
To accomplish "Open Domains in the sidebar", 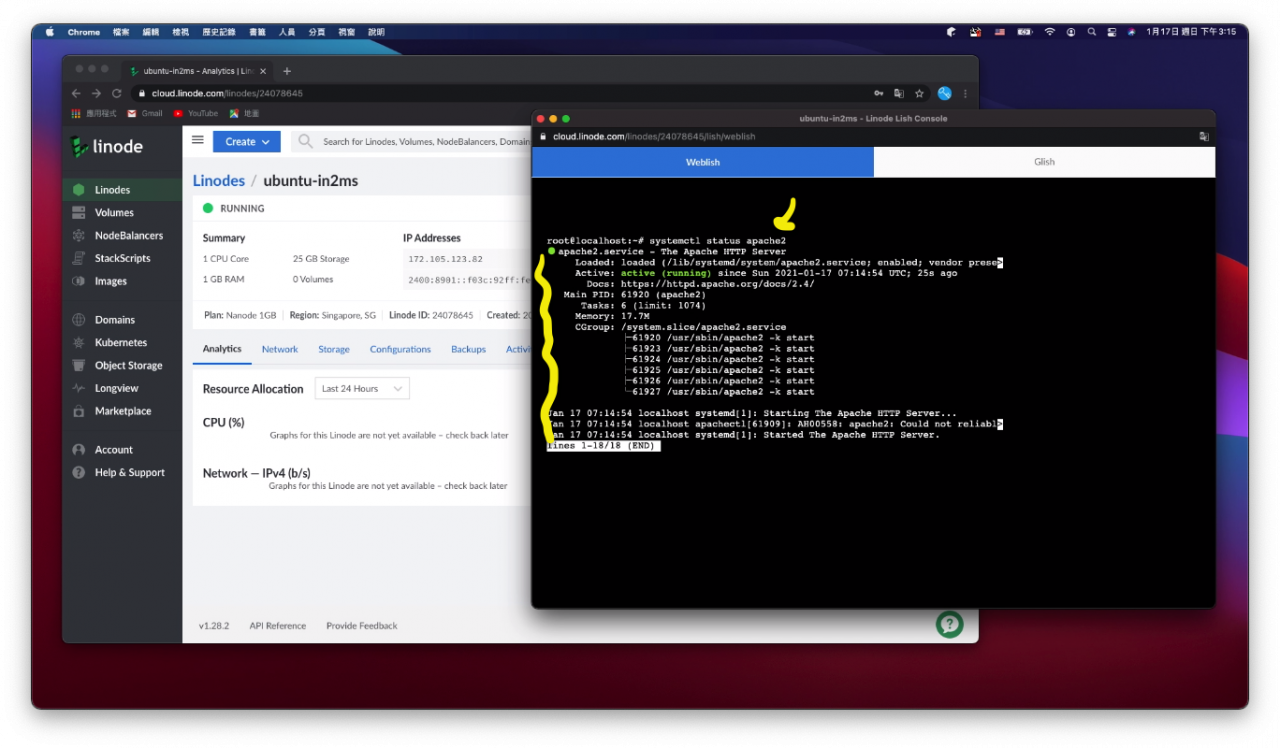I will 121,320.
